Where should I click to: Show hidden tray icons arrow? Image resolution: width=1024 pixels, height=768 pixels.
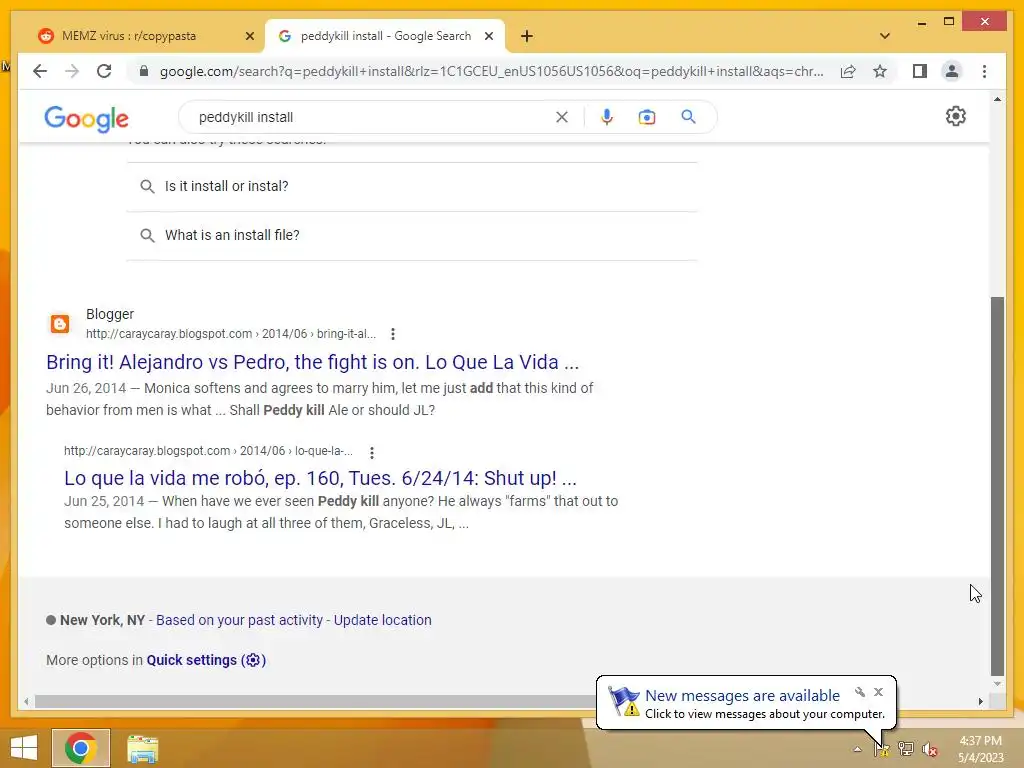coord(857,749)
